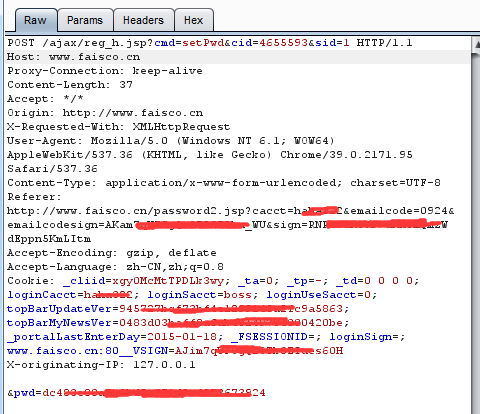The image size is (480, 414).
Task: Switch to the Raw tab
Action: 36,20
